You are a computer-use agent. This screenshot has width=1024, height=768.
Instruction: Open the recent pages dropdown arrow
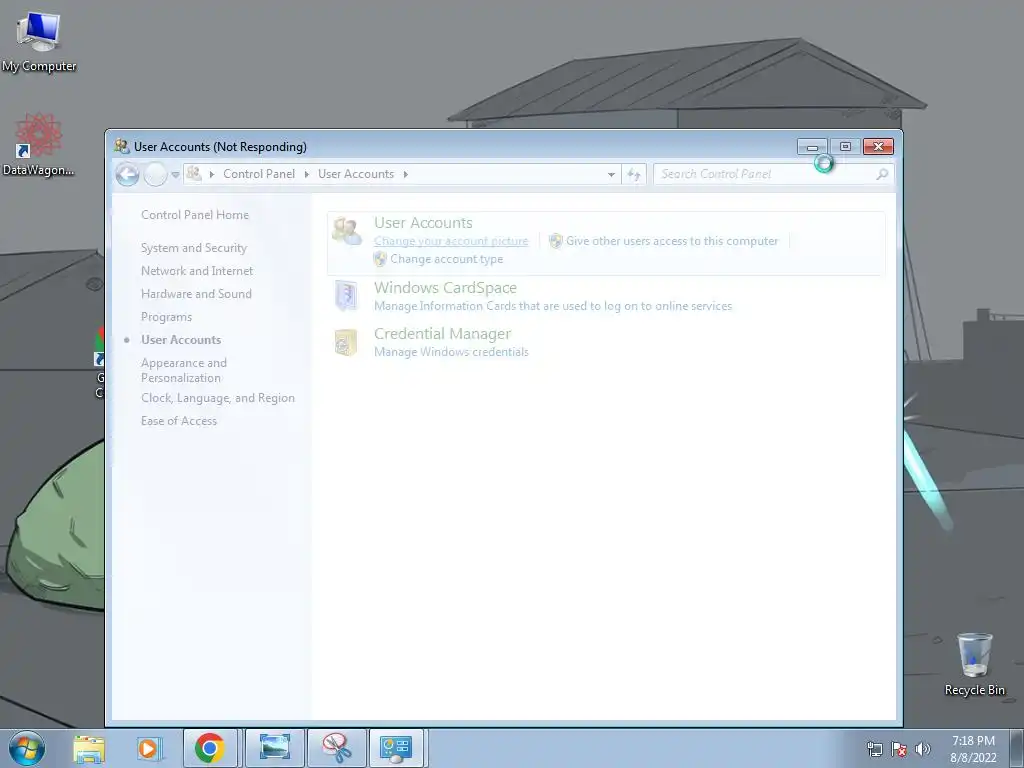pos(175,175)
